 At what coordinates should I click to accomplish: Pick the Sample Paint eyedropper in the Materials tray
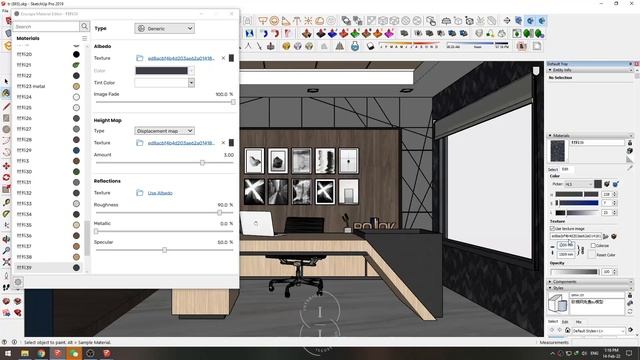[630, 167]
